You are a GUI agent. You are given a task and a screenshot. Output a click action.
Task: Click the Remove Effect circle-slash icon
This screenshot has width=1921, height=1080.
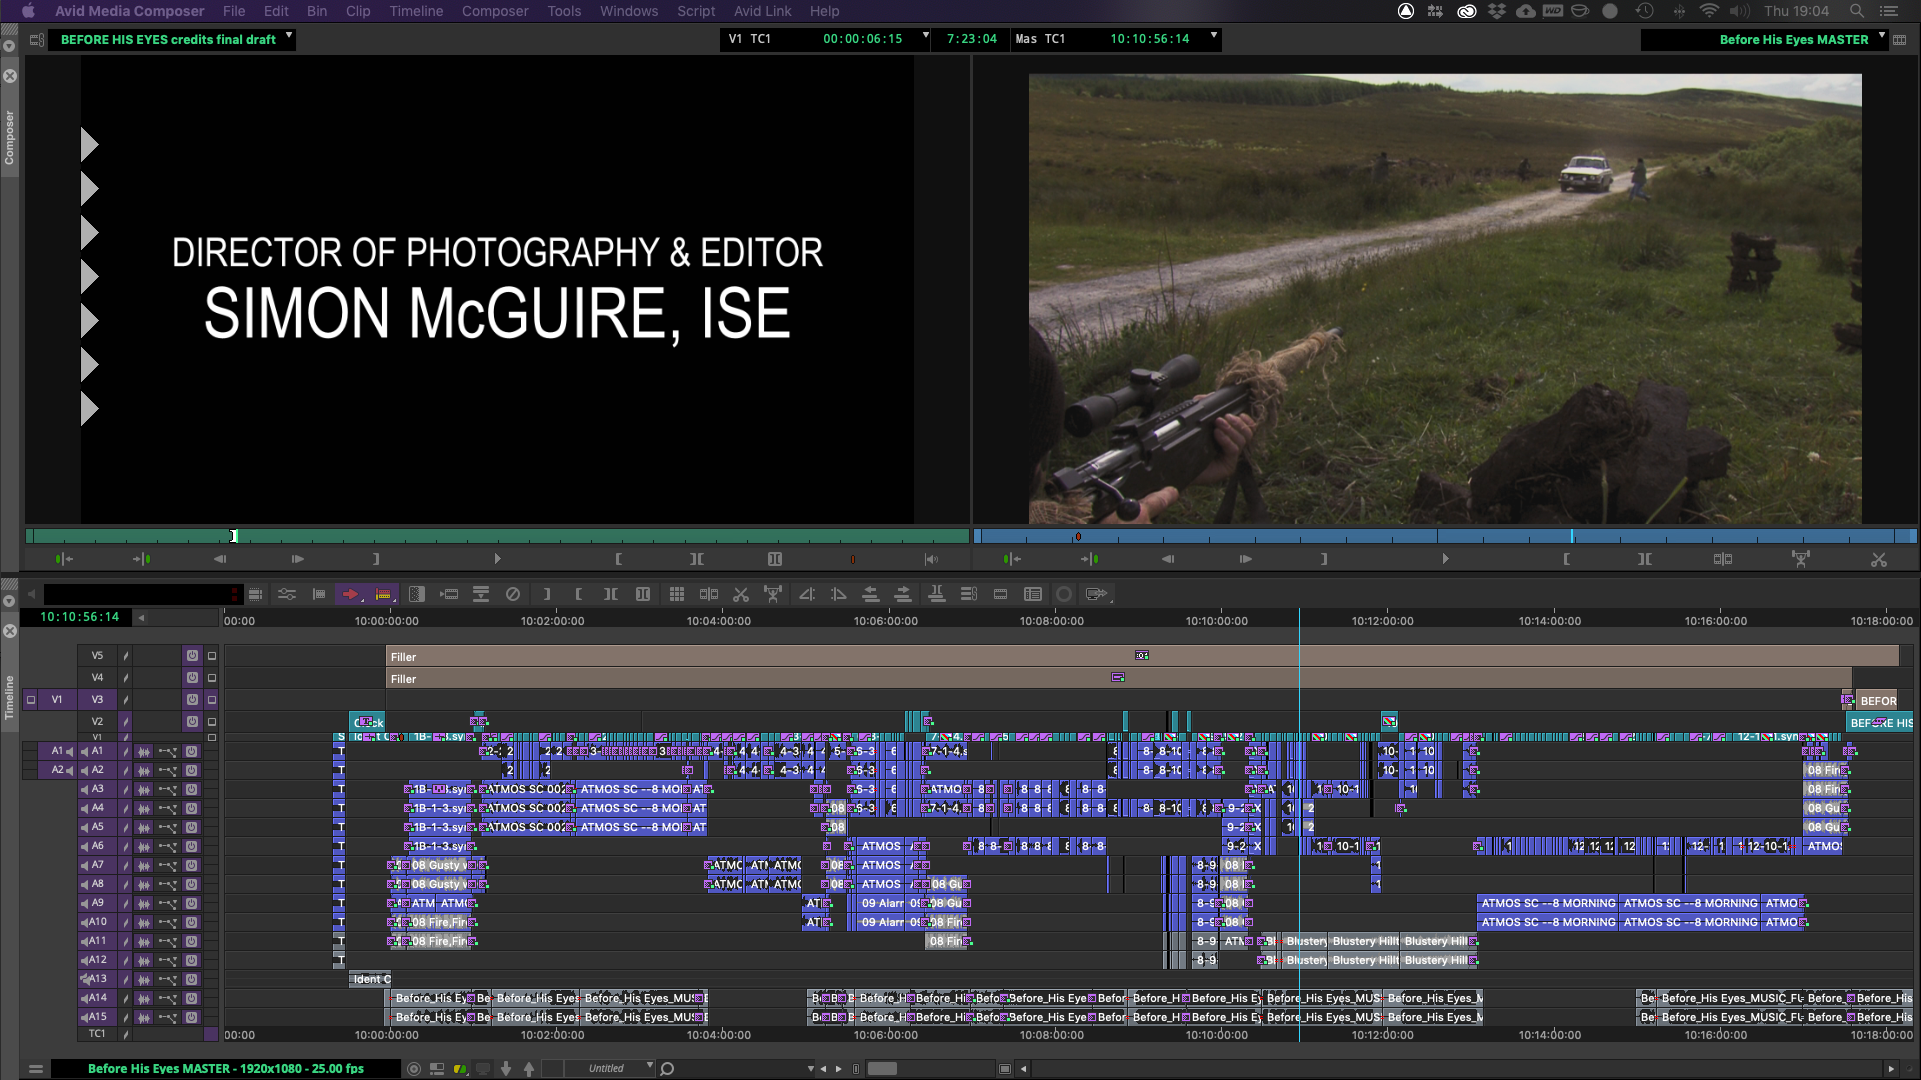513,594
